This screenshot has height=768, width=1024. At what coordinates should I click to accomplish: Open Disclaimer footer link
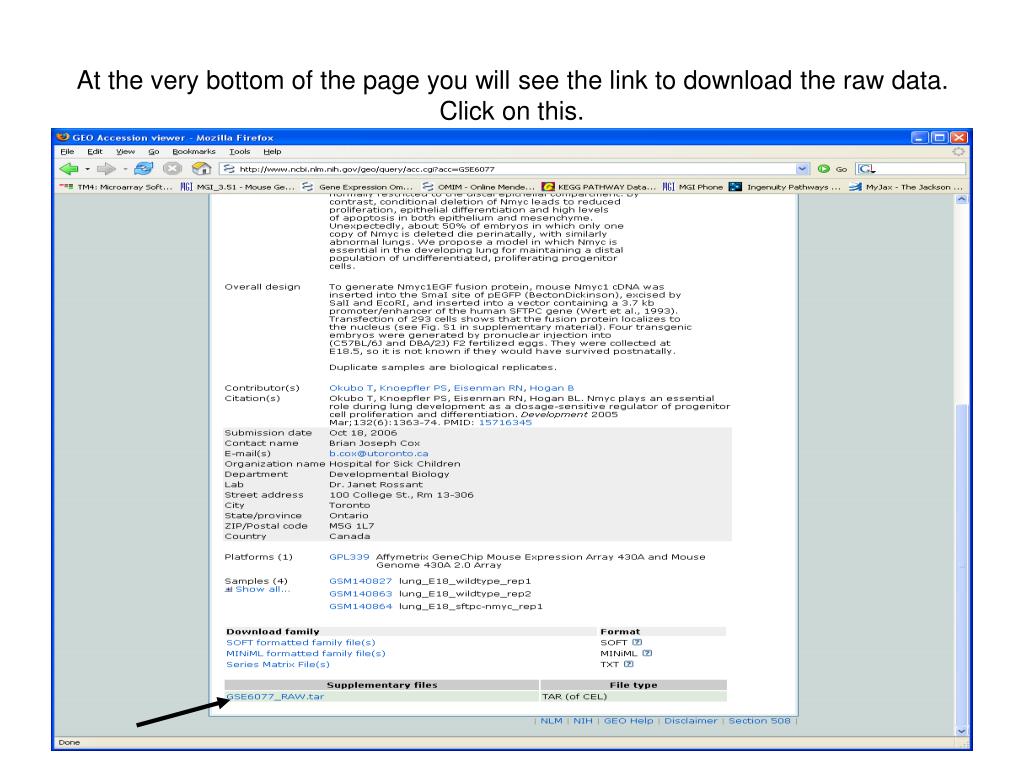click(690, 721)
